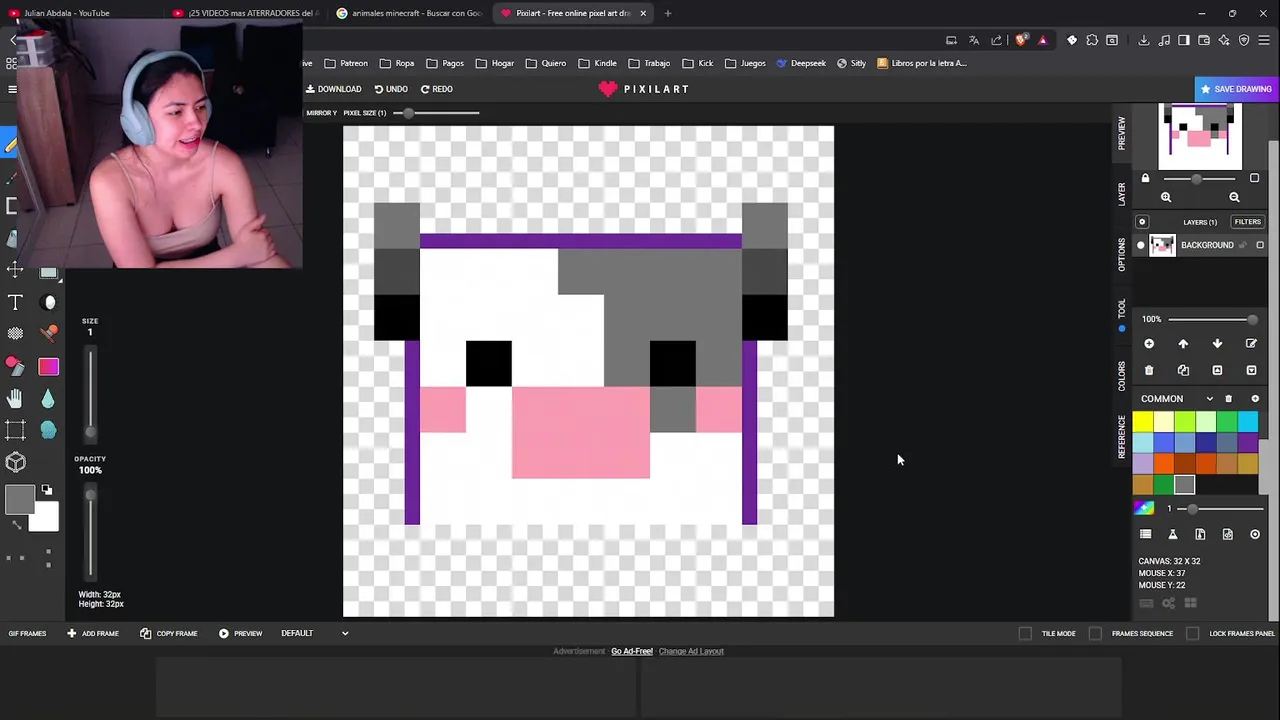Enable Tile Mode checkbox
Image resolution: width=1280 pixels, height=720 pixels.
pos(1025,633)
